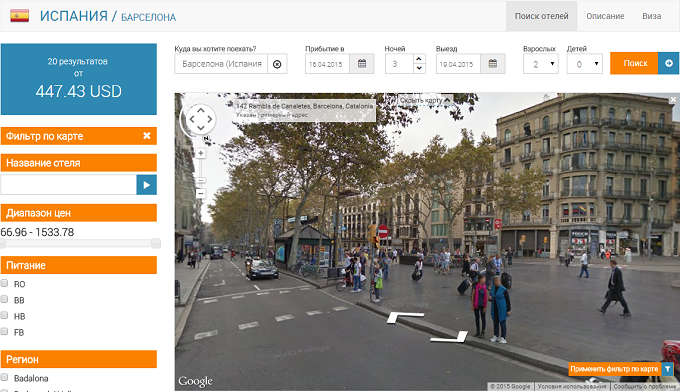Check the HB meal option
This screenshot has height=392, width=680.
4,315
